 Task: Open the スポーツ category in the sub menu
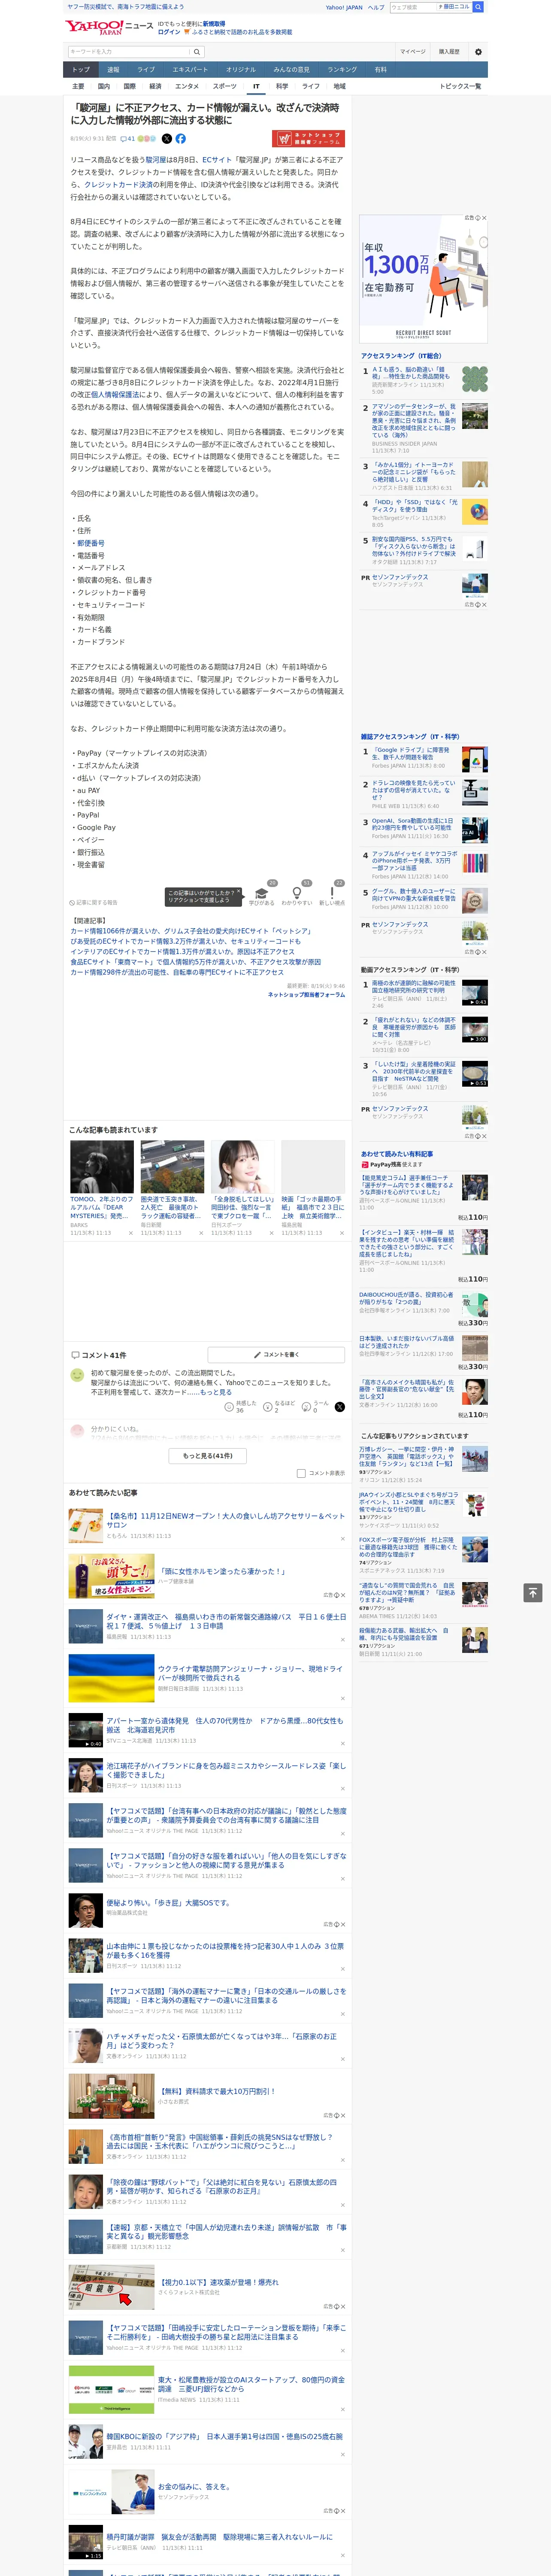click(225, 86)
